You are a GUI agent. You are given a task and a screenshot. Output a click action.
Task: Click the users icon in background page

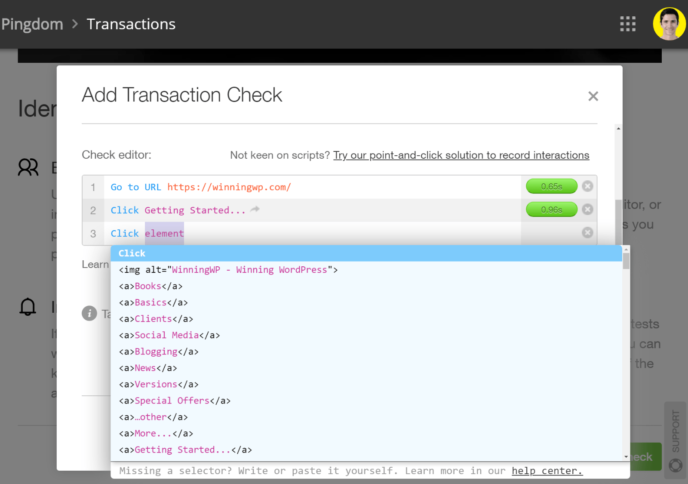click(28, 167)
